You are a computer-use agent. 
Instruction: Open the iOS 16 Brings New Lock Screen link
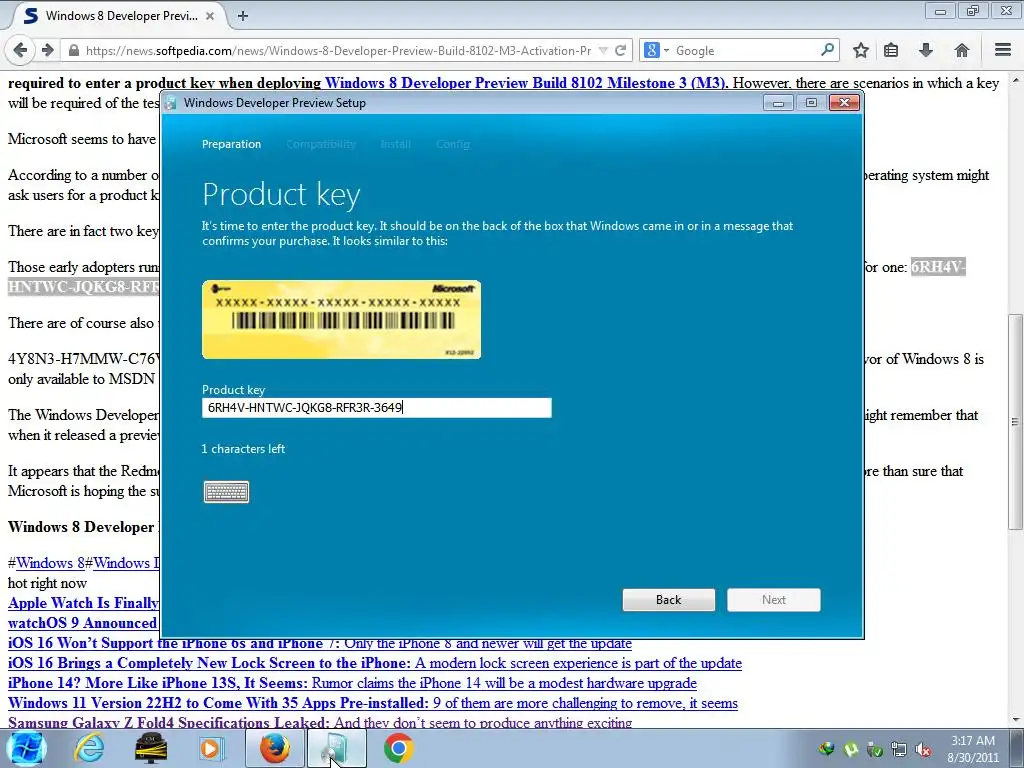375,663
